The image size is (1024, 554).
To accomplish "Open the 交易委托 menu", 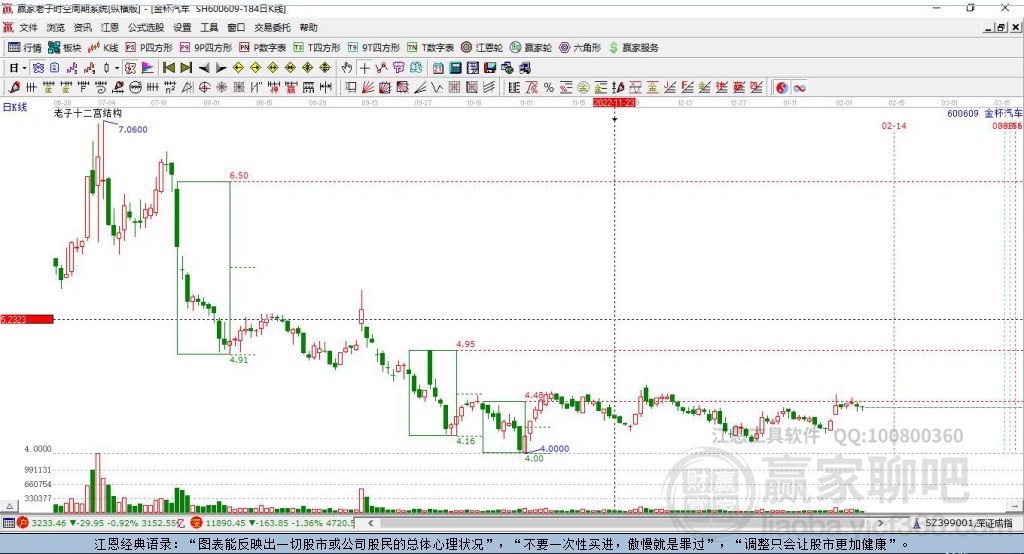I will coord(272,27).
